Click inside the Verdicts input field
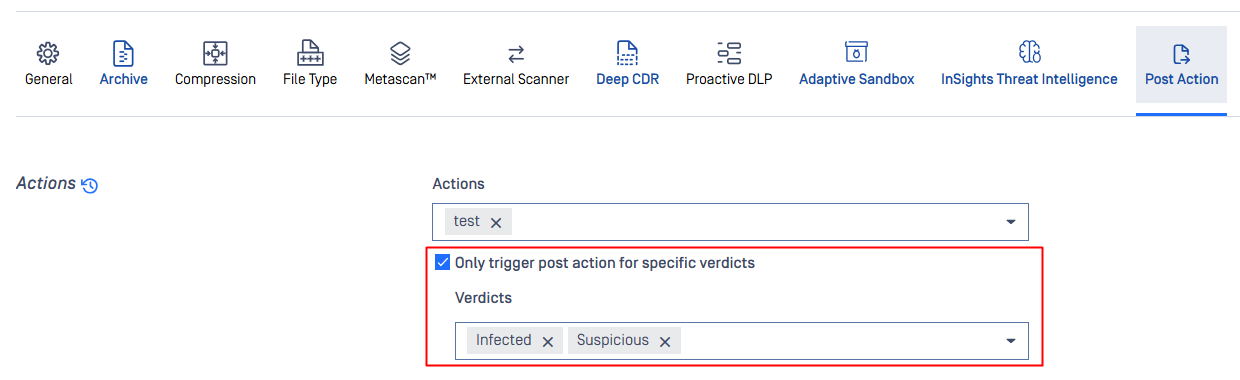Image resolution: width=1240 pixels, height=380 pixels. [741, 340]
